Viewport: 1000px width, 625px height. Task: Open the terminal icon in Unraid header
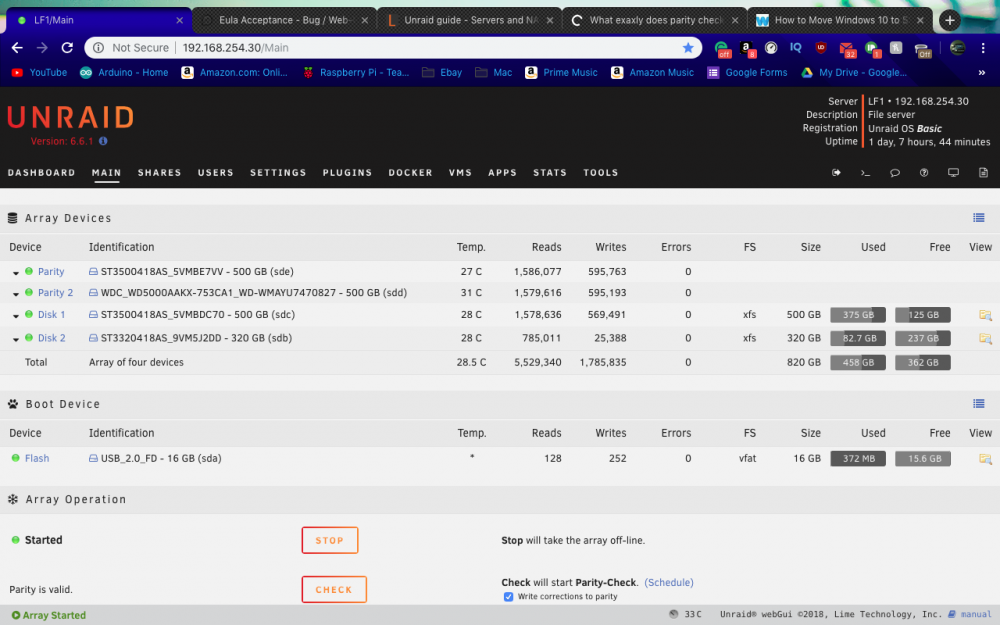tap(865, 173)
